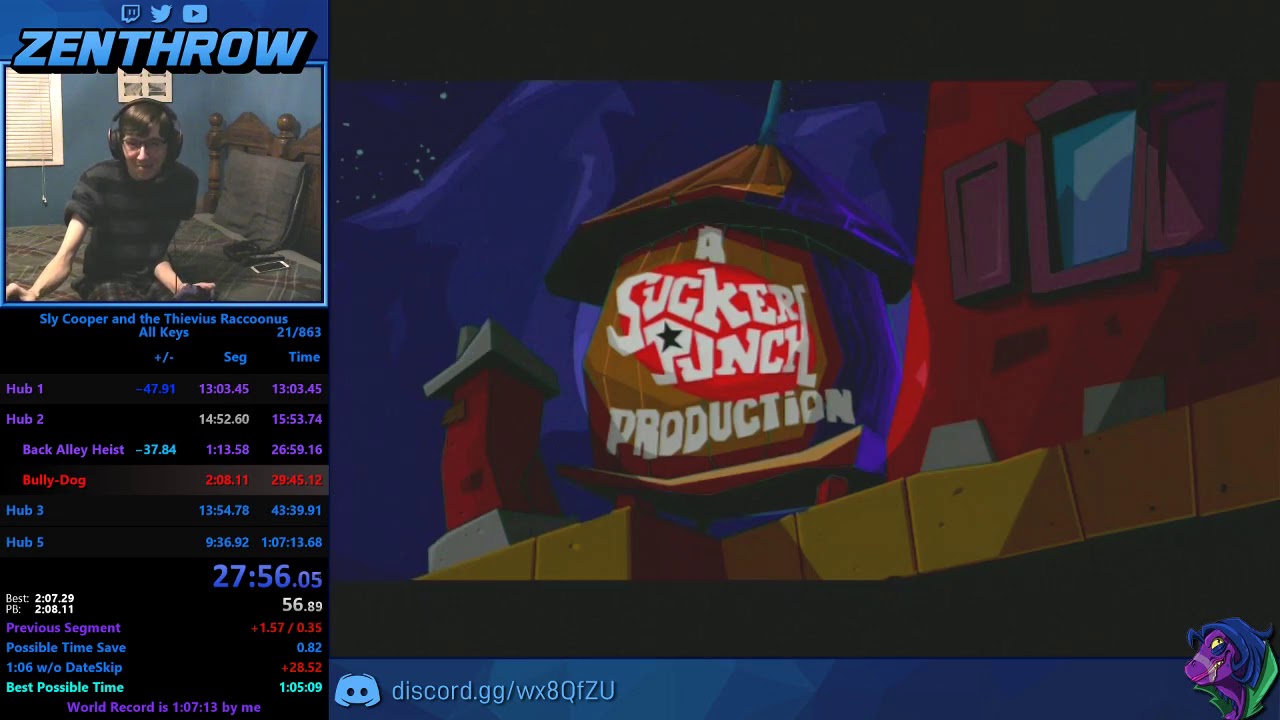The image size is (1280, 720).
Task: Click the ZENTHROW channel logo
Action: click(163, 47)
